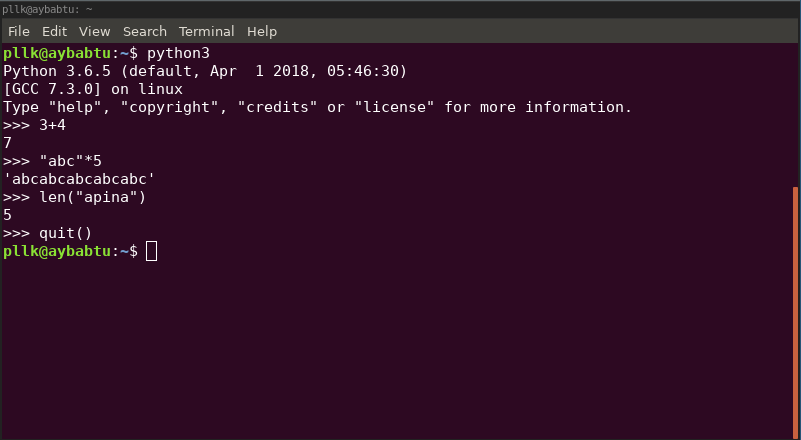Click the scrollbar track above the thumb
The width and height of the screenshot is (801, 440).
tap(796, 110)
